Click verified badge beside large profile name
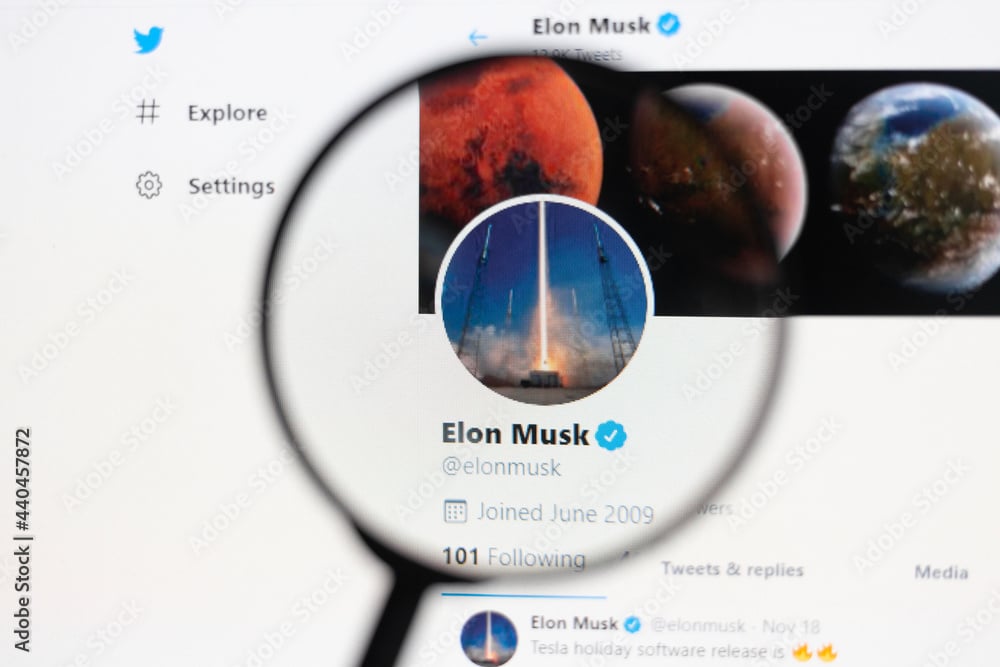Screen dimensions: 1000x667 (x=610, y=435)
